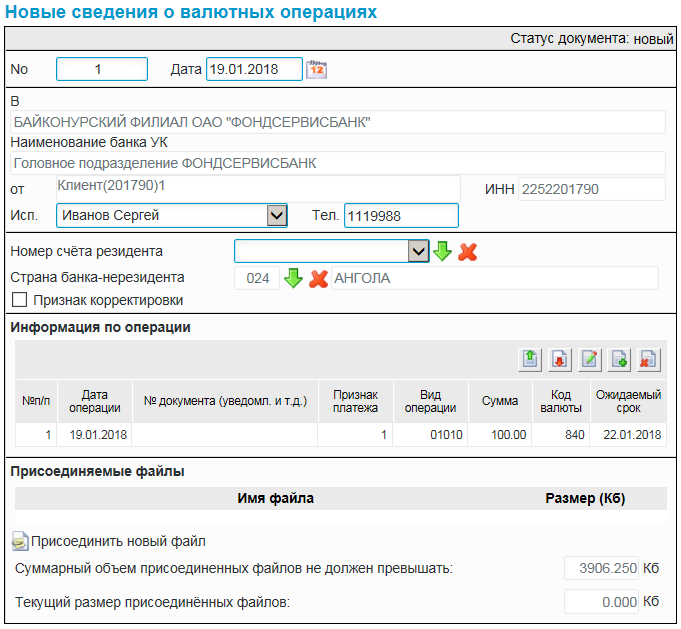Select the operation row dated 19.01.2018
This screenshot has height=629, width=681.
click(340, 435)
